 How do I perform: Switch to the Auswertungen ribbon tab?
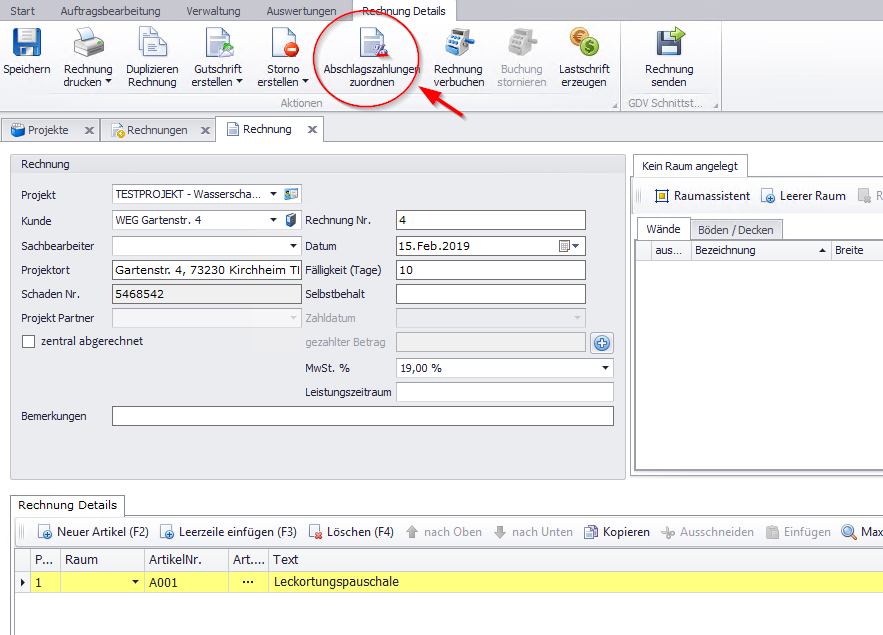coord(301,10)
